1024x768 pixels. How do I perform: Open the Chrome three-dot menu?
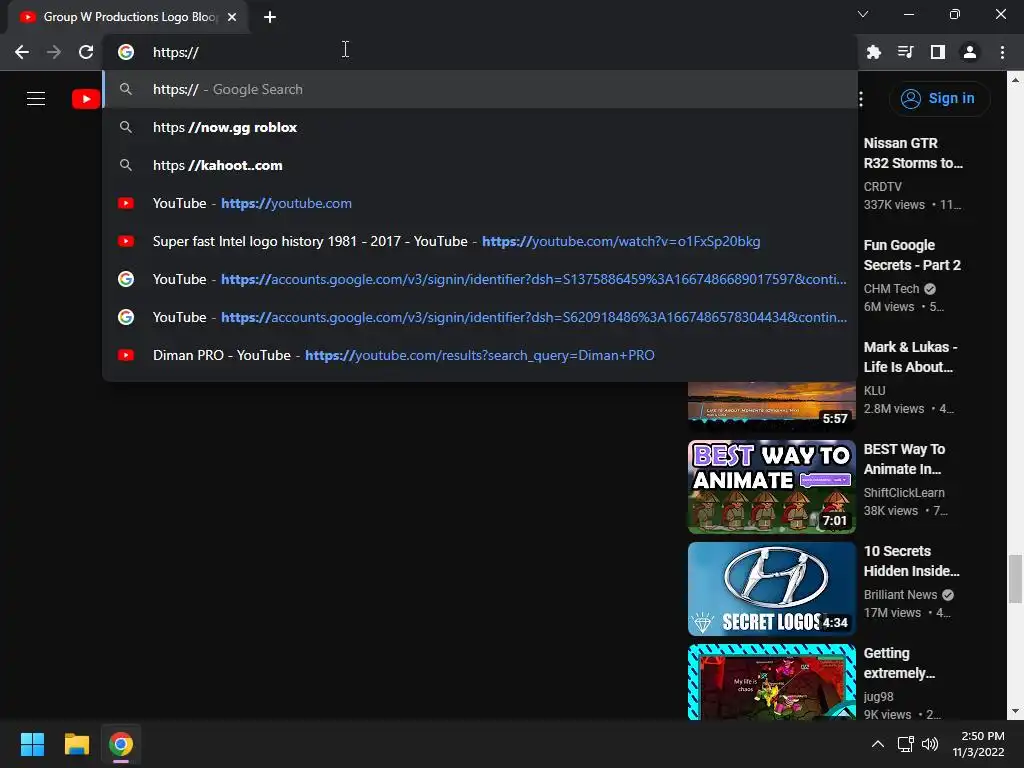click(1002, 52)
